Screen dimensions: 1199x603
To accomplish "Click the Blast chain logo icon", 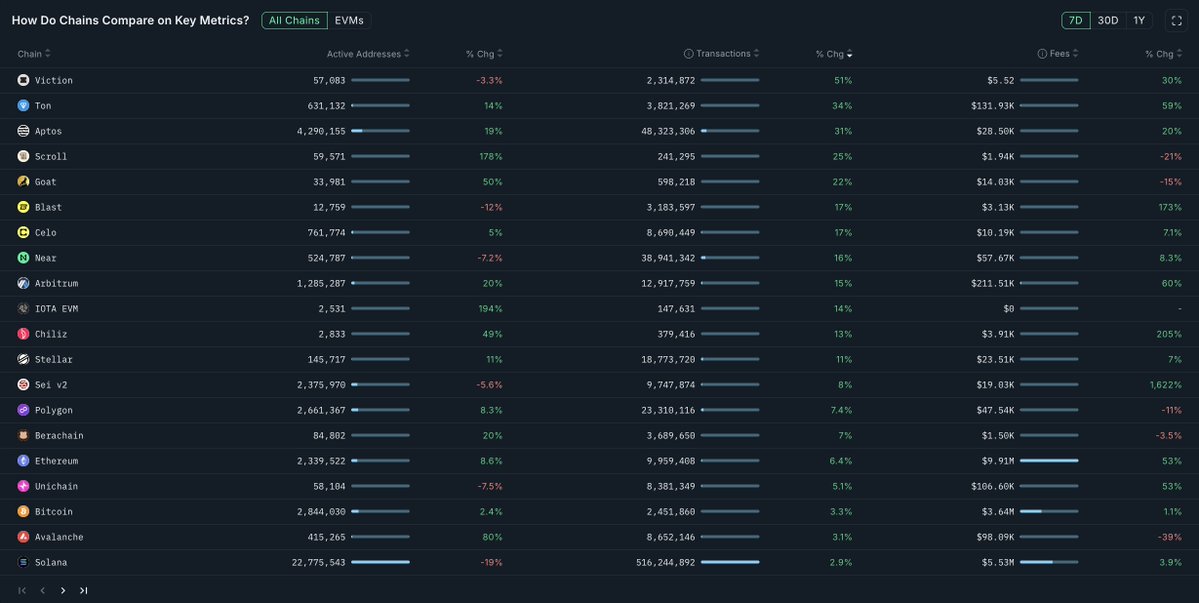I will 23,207.
